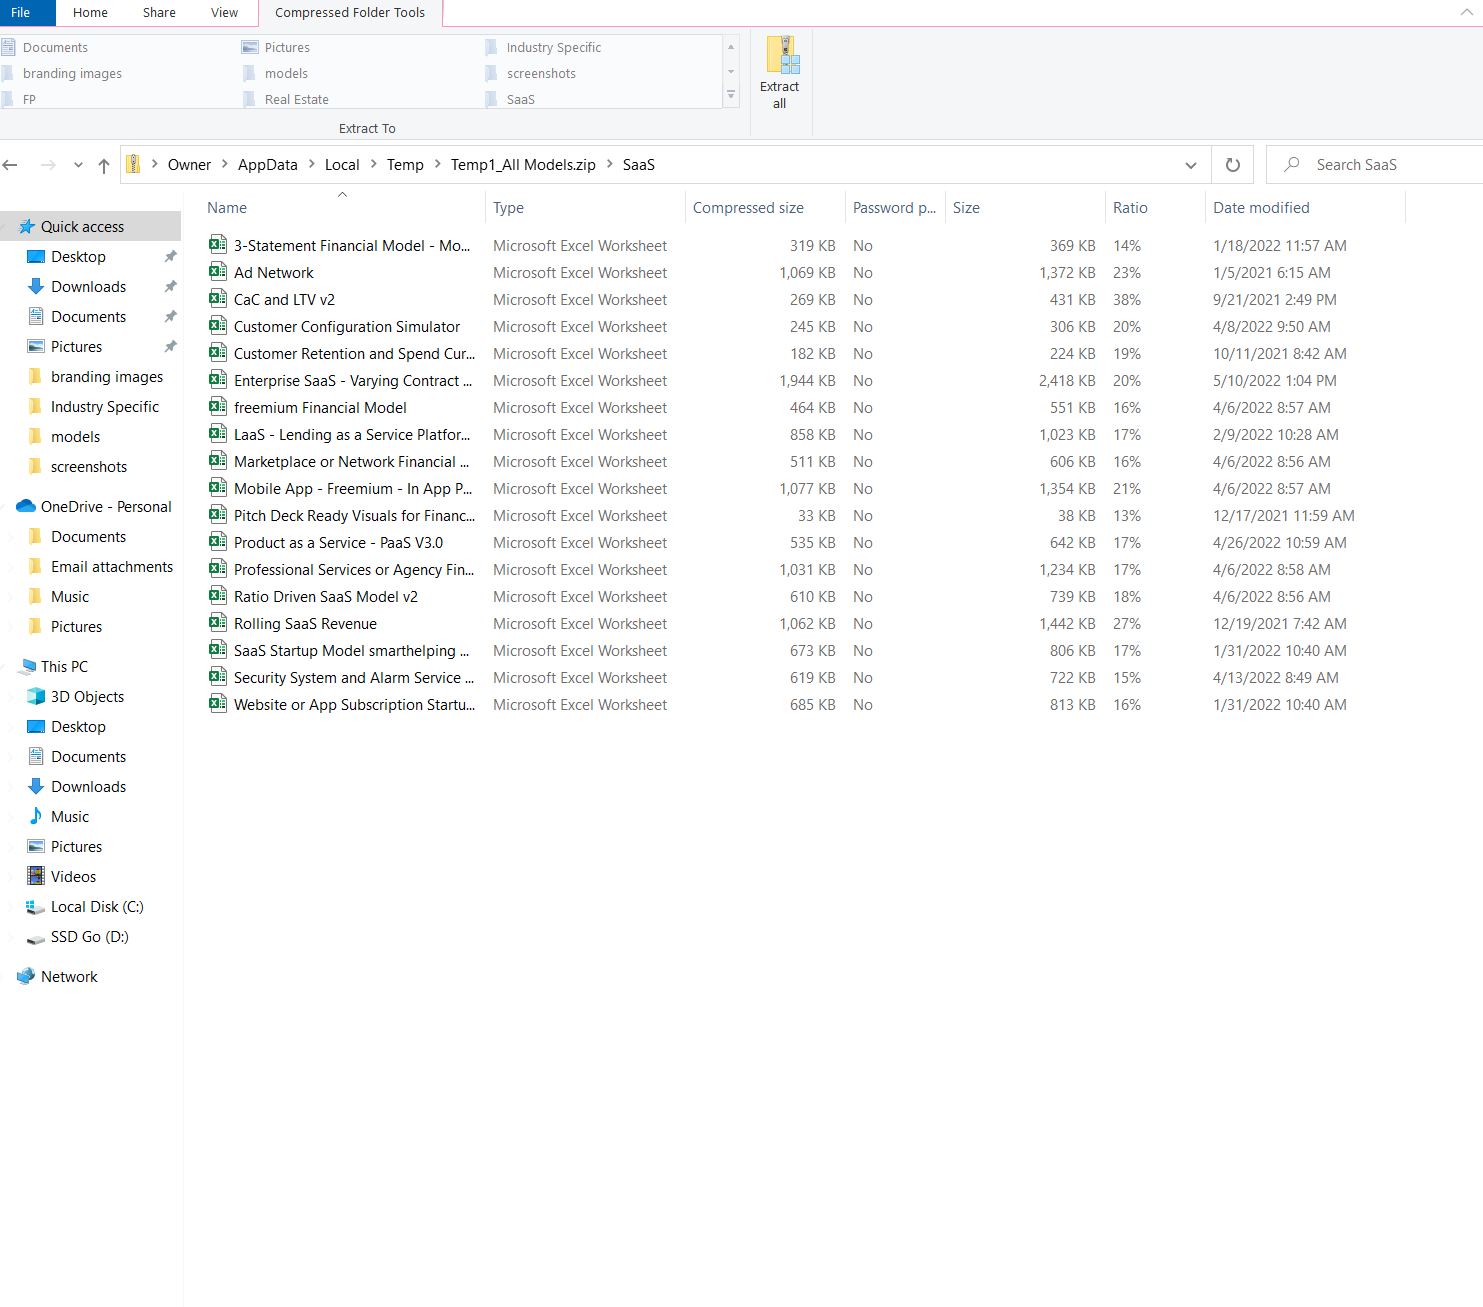Image resolution: width=1483 pixels, height=1307 pixels.
Task: Sort files by Compressed size column
Action: click(x=748, y=208)
